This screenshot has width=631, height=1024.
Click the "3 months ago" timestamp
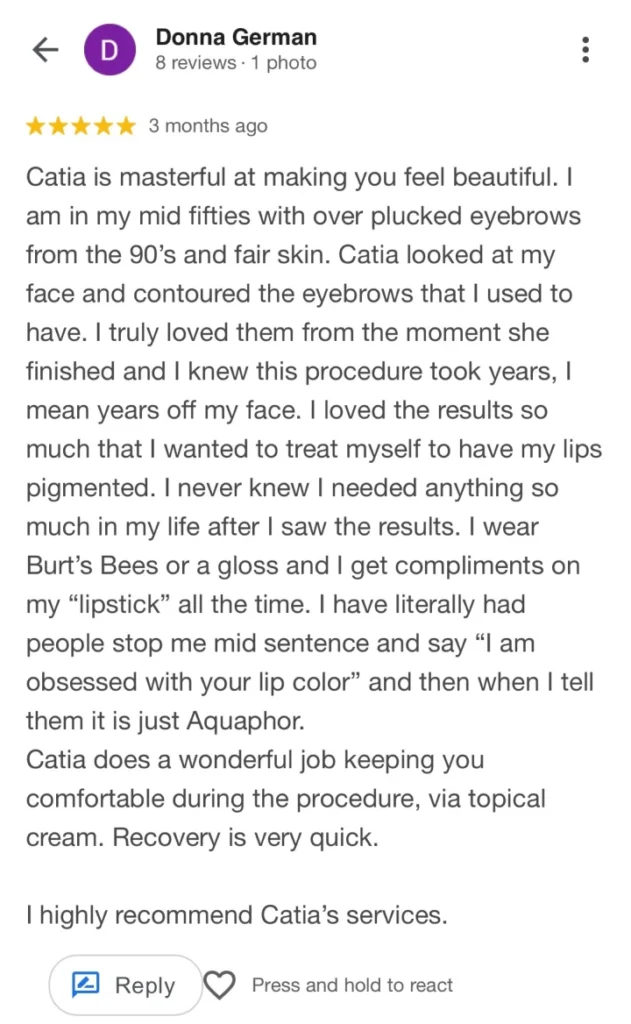tap(208, 126)
